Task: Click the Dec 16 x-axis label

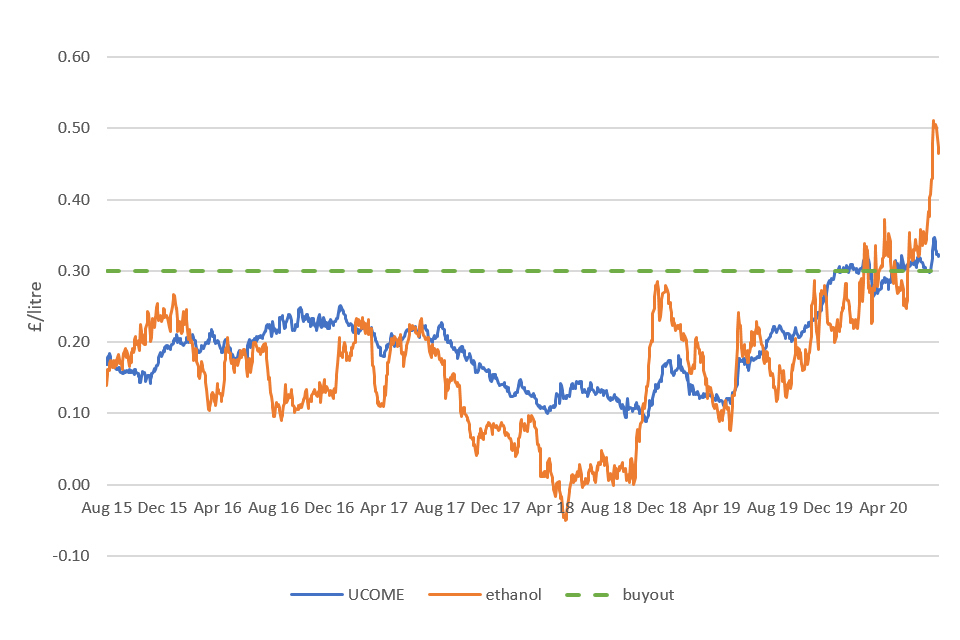Action: 329,508
